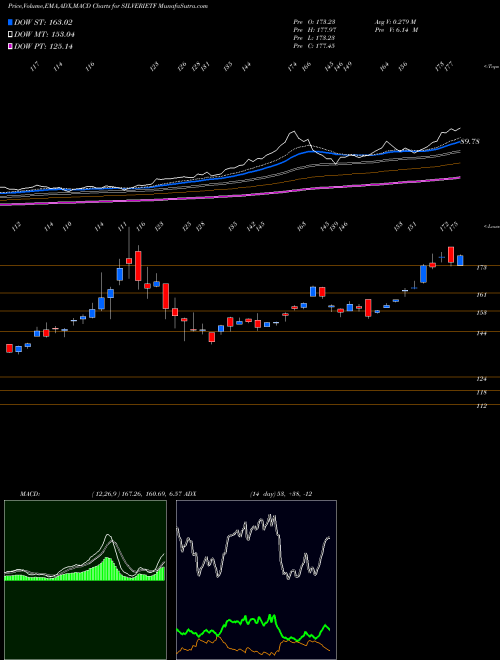Click the tall red candle at the earlier peak
Screen dimensions: 500x660
138,266
